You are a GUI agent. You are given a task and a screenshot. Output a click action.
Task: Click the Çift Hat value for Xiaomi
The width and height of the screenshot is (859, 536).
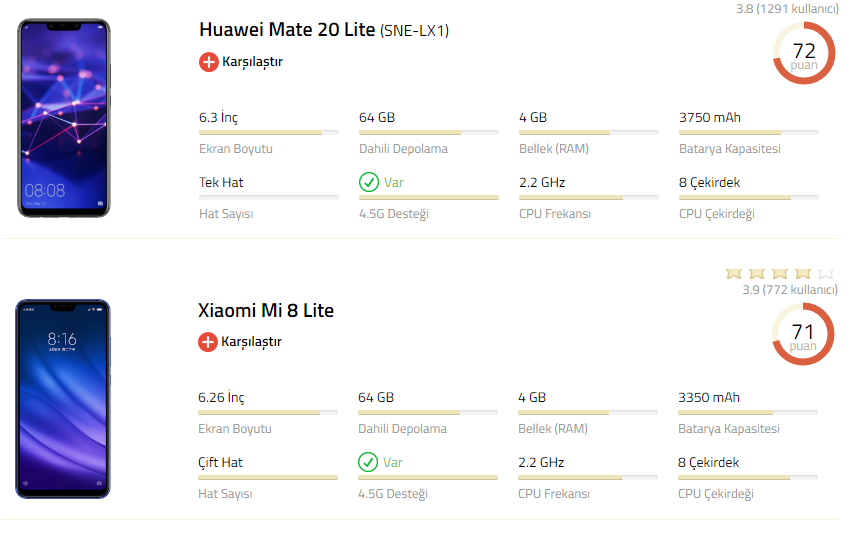coord(221,462)
